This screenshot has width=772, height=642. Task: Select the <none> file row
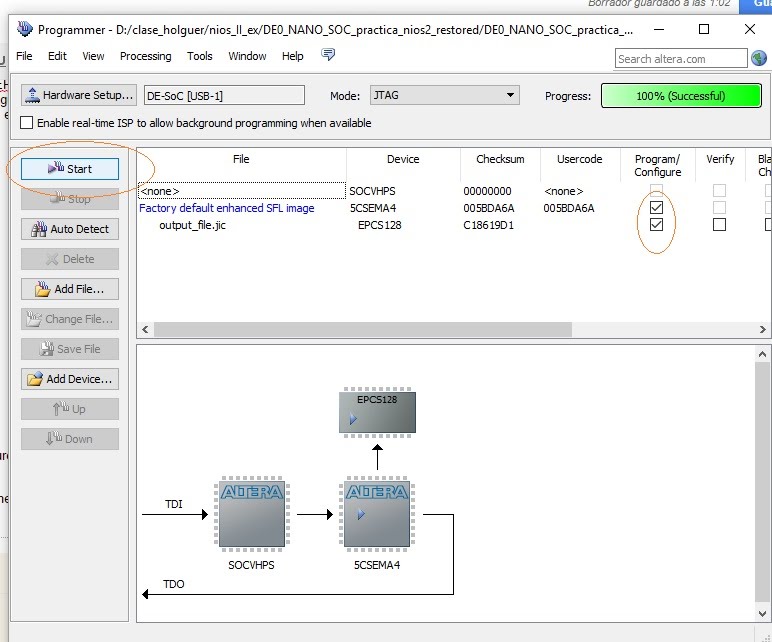coord(242,191)
